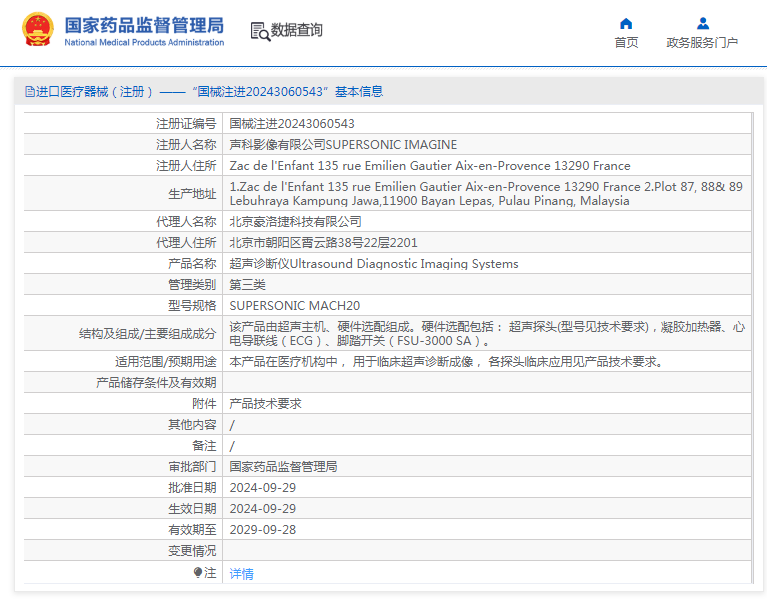Open the 详情 link
Image resolution: width=767 pixels, height=605 pixels.
(242, 574)
